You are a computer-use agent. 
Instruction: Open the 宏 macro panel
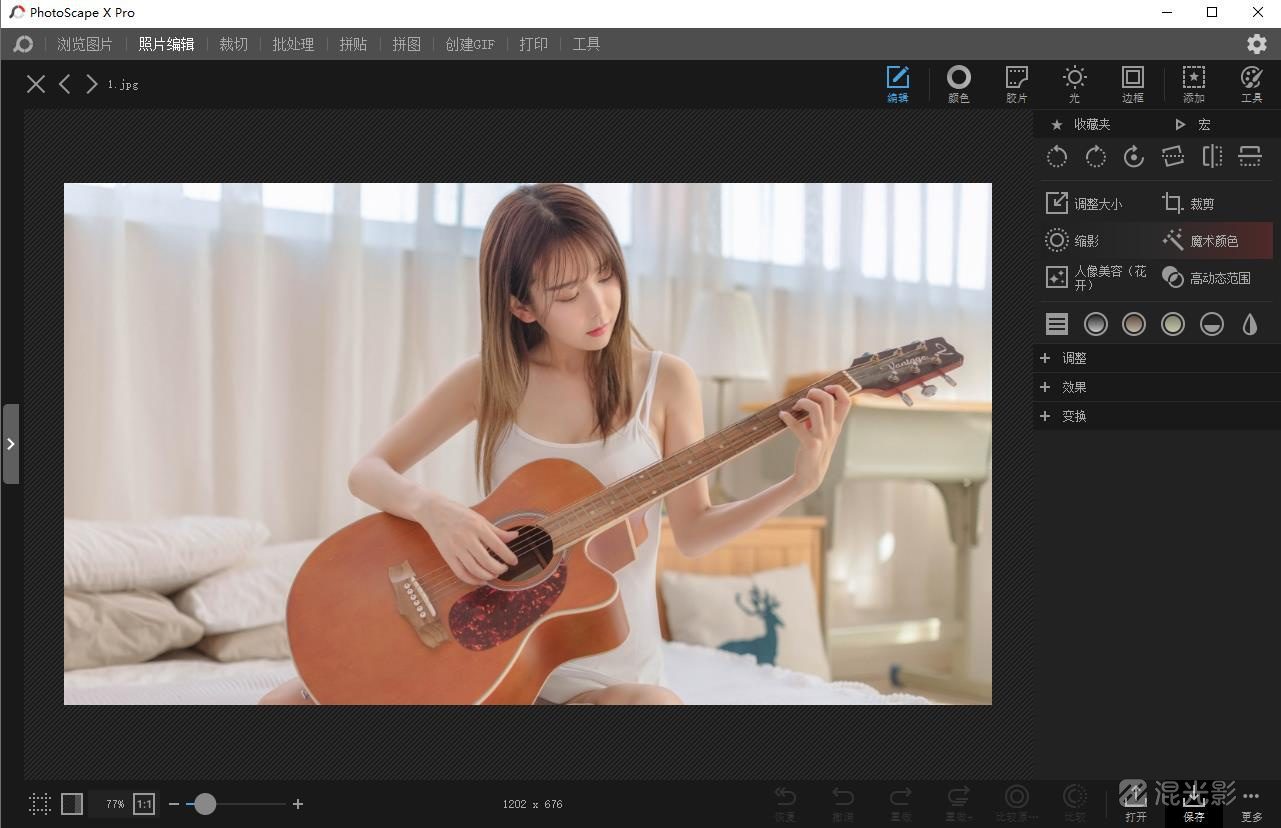tap(1192, 124)
